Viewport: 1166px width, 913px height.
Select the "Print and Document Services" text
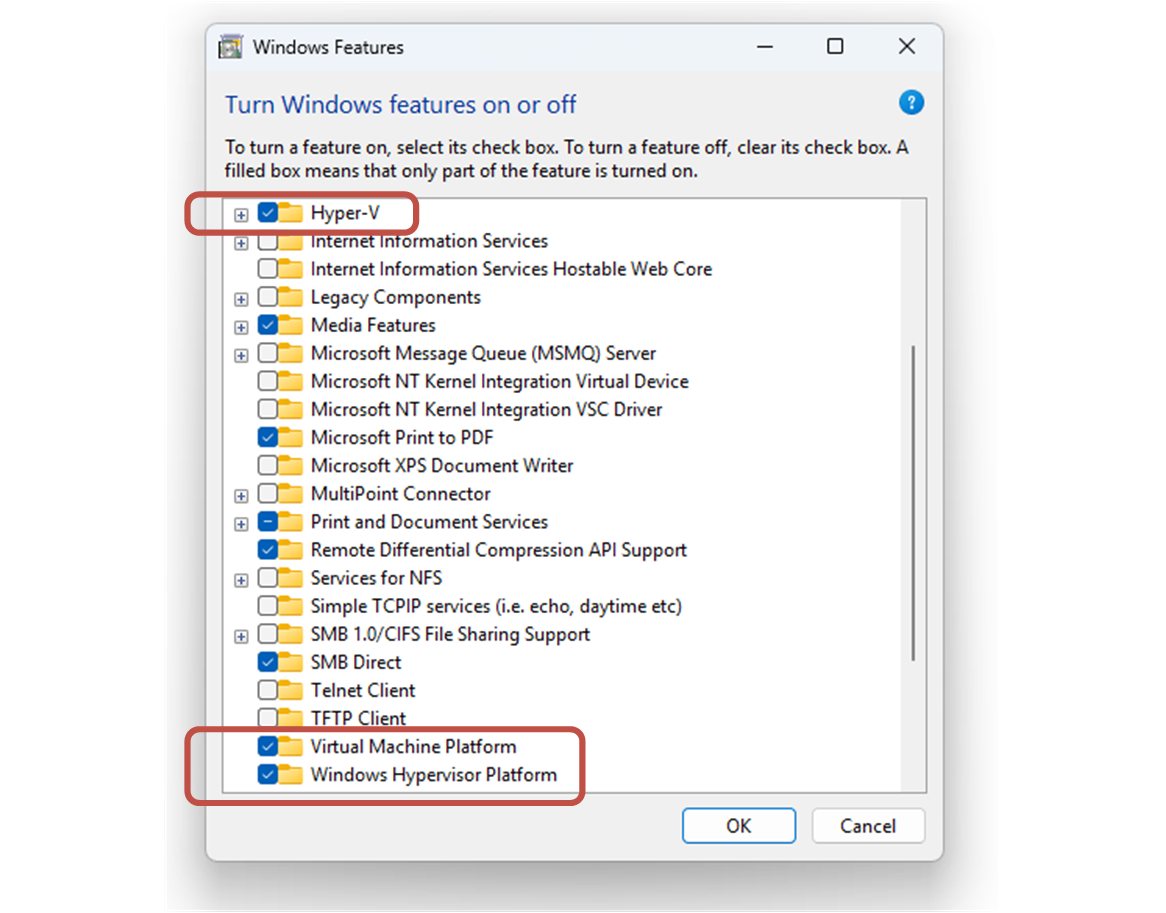coord(429,522)
